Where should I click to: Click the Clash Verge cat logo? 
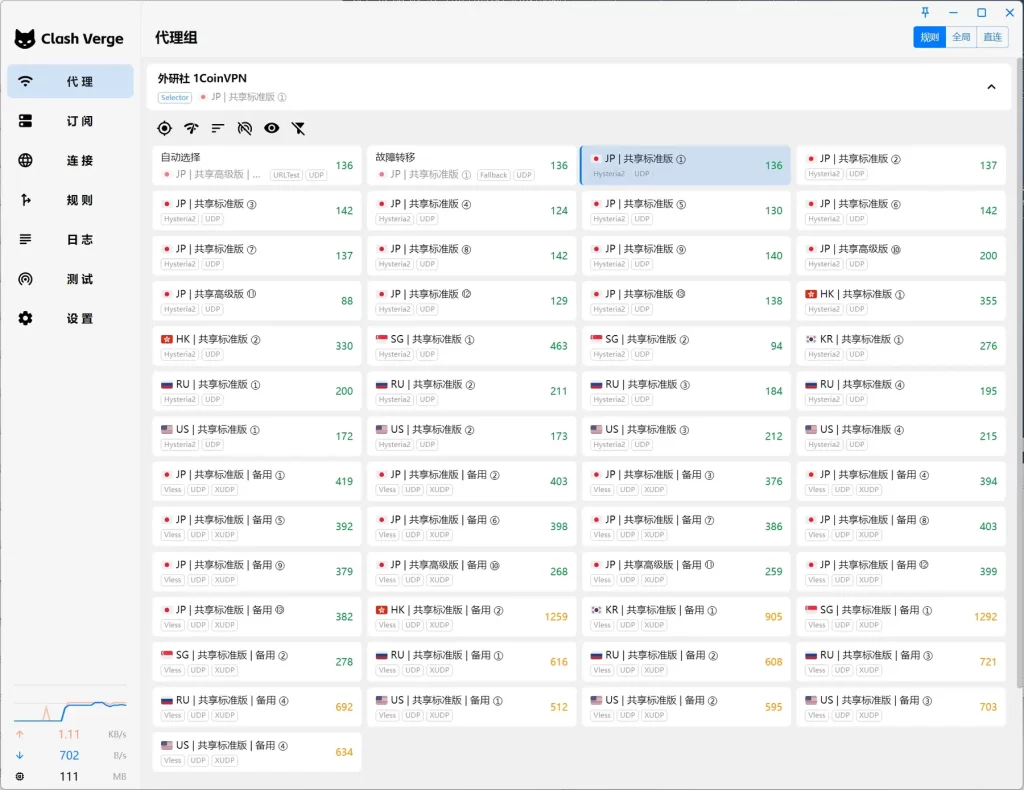pos(25,39)
